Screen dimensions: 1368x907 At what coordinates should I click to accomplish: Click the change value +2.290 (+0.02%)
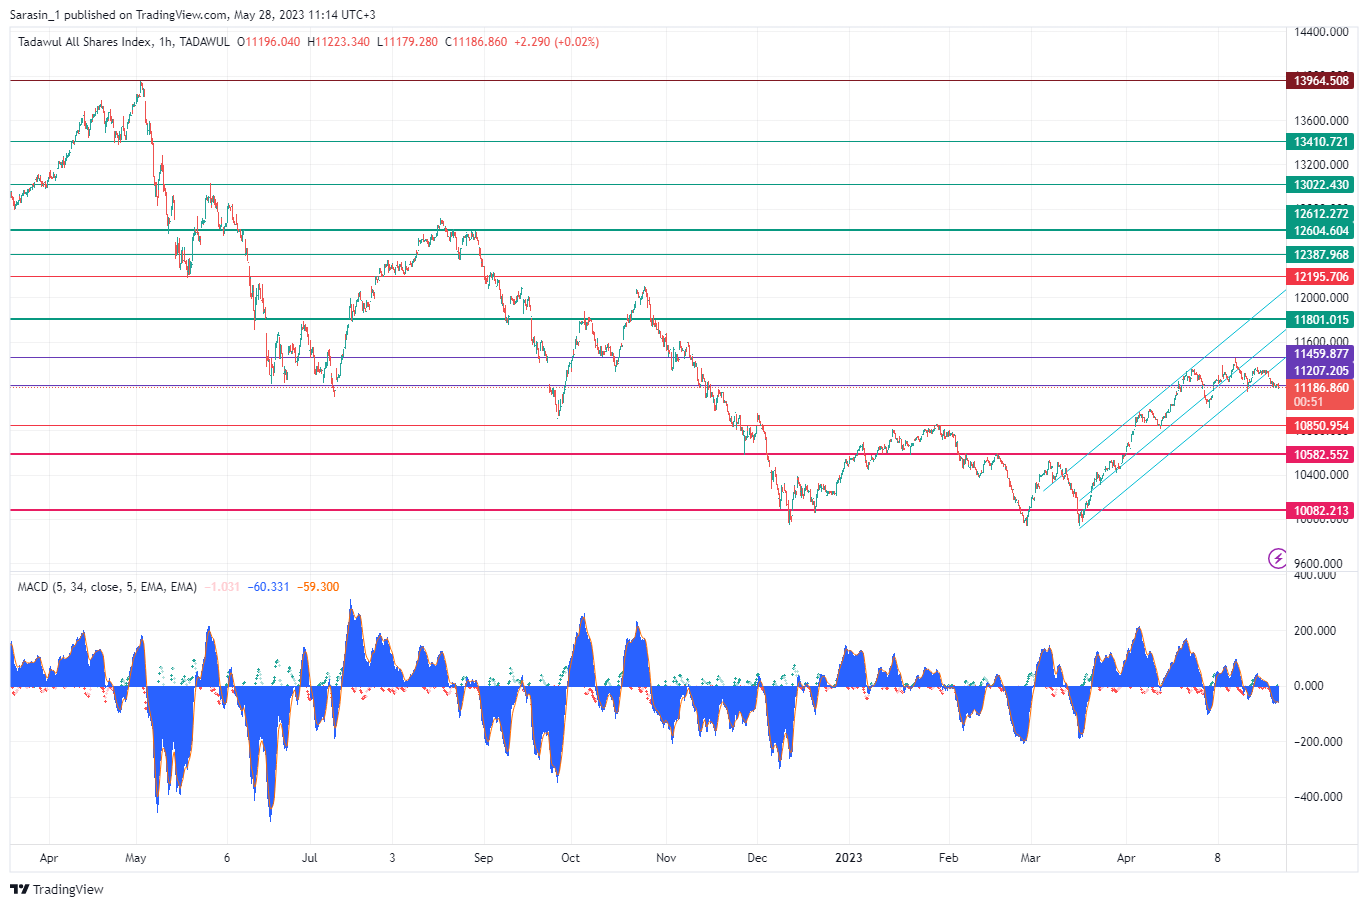[557, 42]
